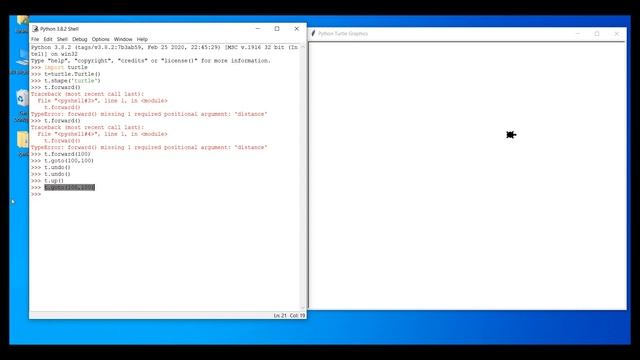The width and height of the screenshot is (640, 360).
Task: Maximize the Python Shell window
Action: coord(277,29)
